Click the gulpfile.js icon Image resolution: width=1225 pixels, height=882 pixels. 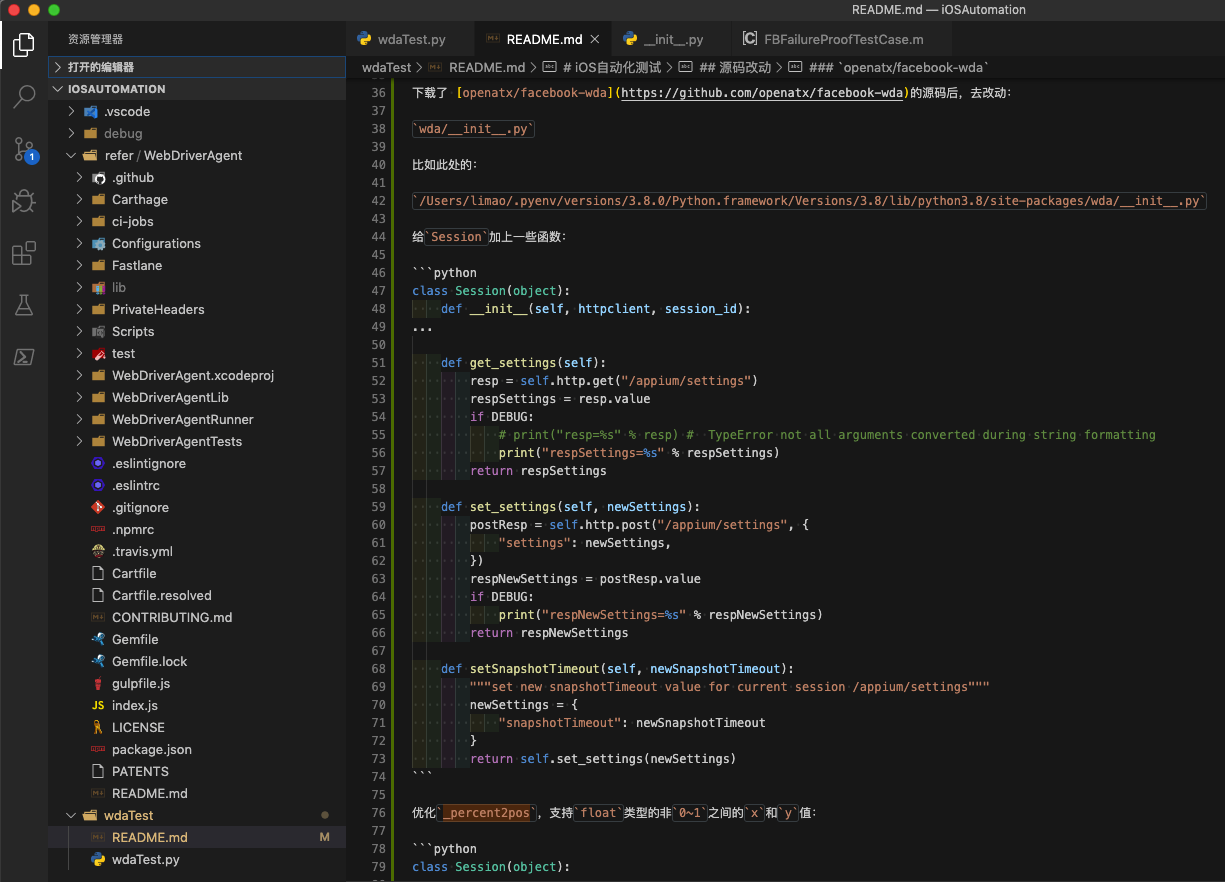coord(98,683)
